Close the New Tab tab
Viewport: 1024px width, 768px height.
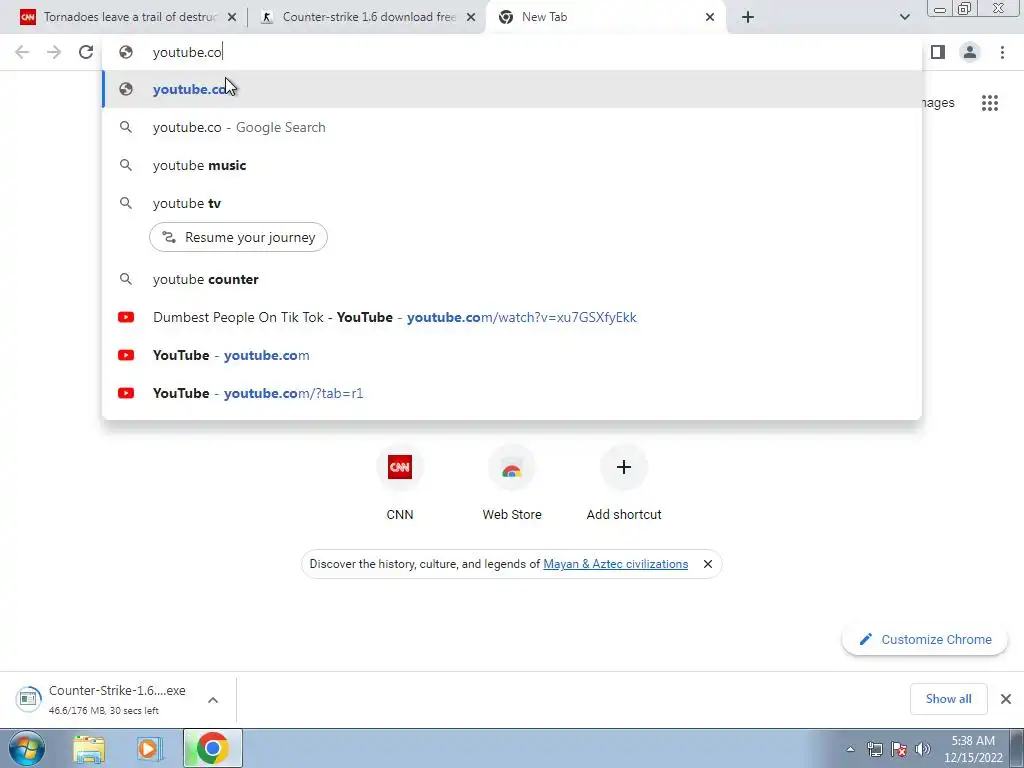710,17
